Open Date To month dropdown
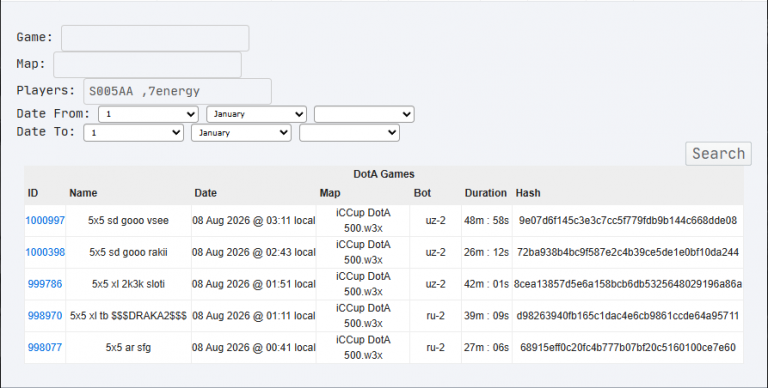768x388 pixels. [241, 133]
